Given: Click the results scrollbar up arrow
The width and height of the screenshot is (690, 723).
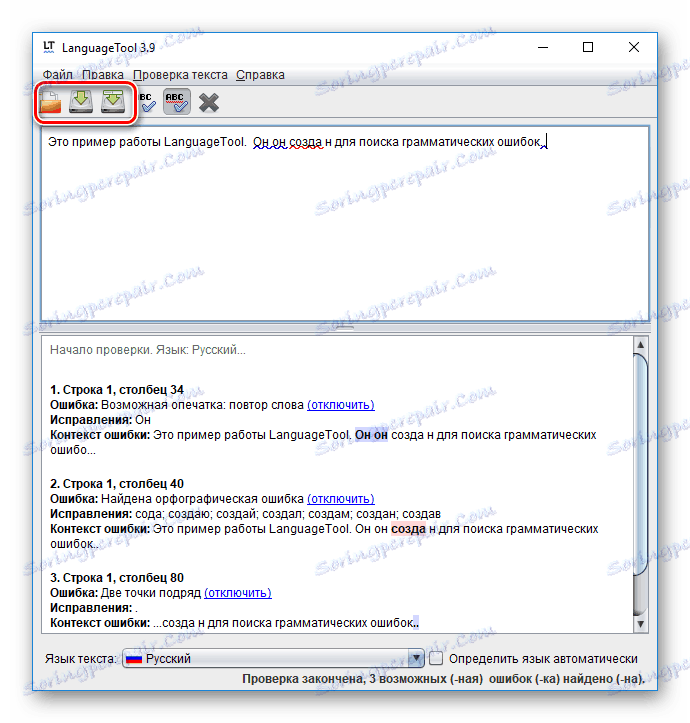Looking at the screenshot, I should click(640, 345).
